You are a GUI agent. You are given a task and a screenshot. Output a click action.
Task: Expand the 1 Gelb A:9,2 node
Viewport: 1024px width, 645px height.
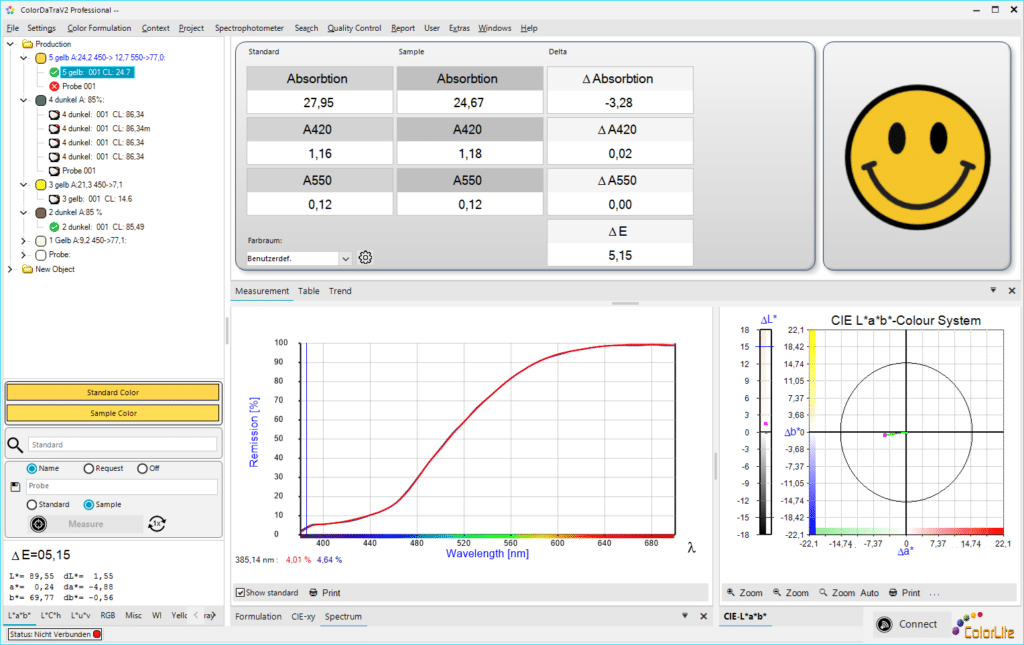(24, 241)
